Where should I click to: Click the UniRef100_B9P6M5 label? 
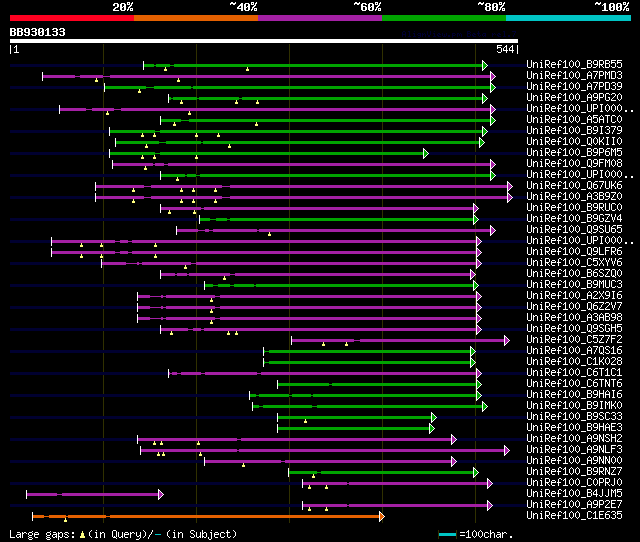[x=574, y=153]
